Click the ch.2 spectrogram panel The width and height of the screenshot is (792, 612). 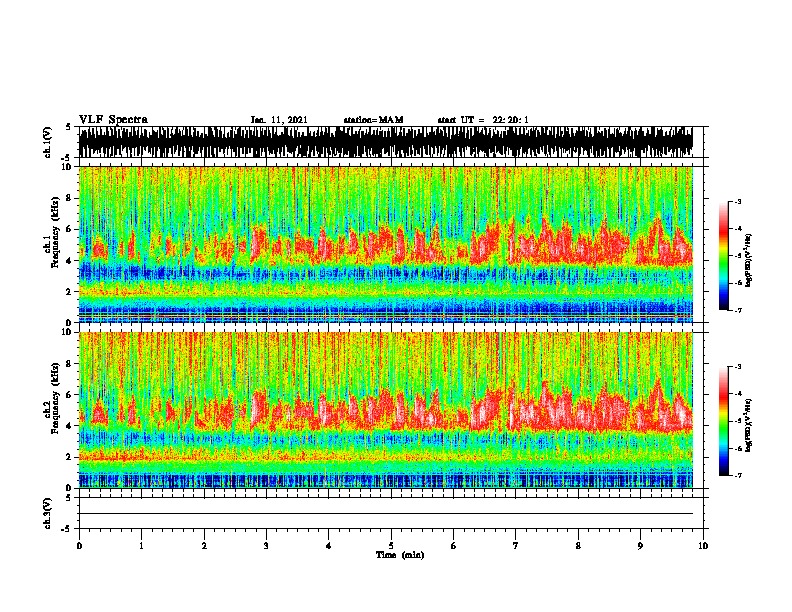386,410
